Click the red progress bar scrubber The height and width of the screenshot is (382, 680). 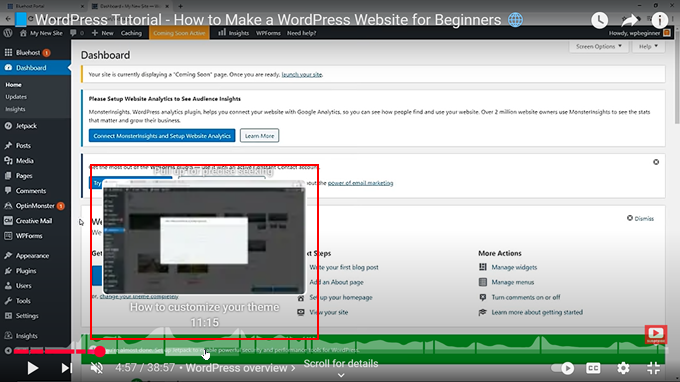pos(100,351)
